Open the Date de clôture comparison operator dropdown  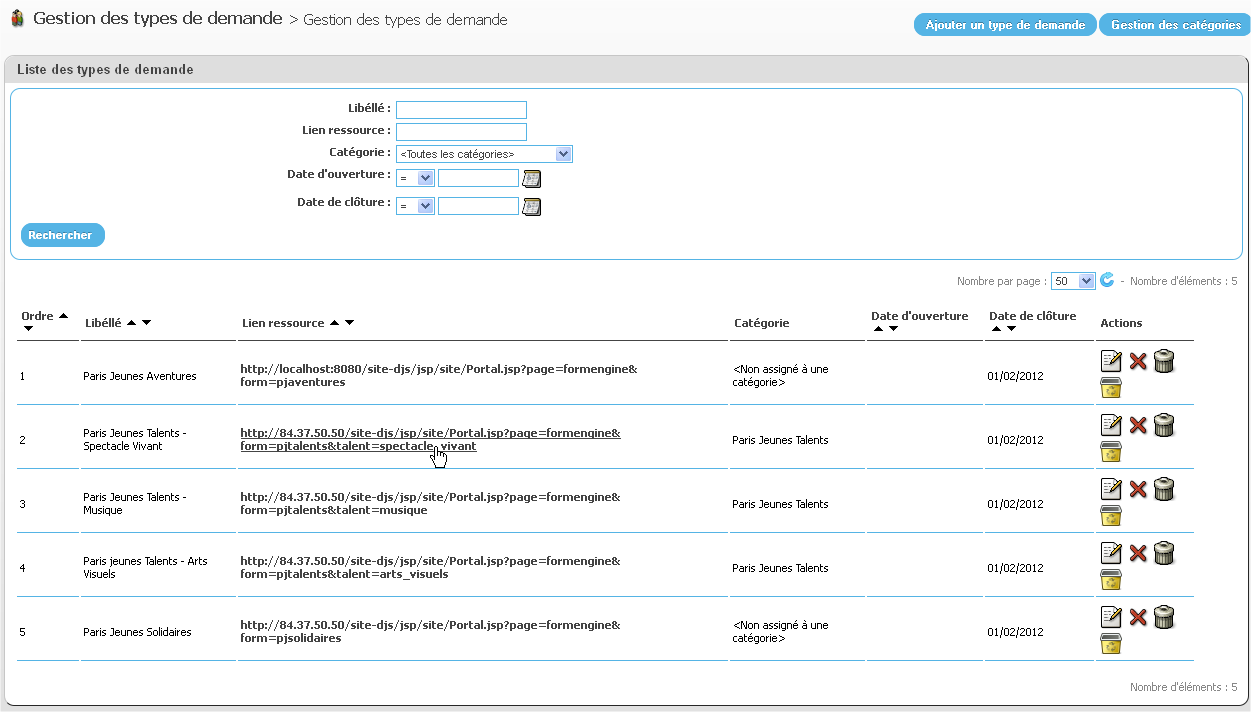click(x=415, y=206)
